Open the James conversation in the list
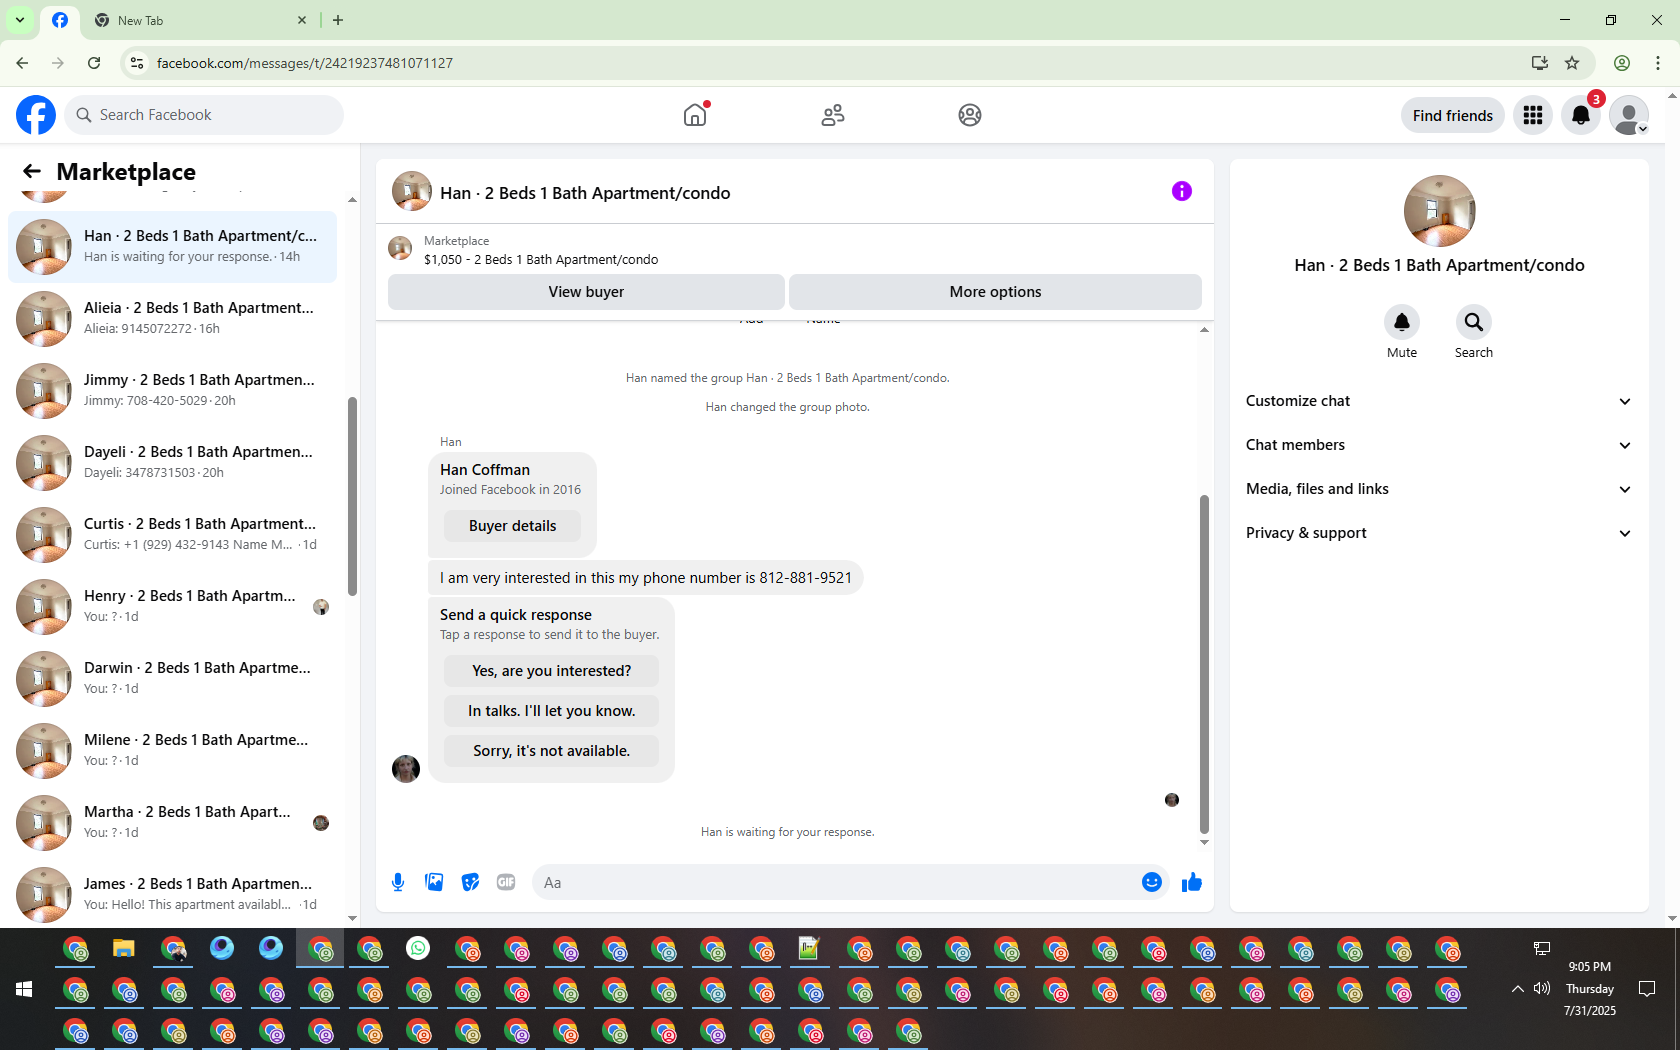 coord(173,895)
